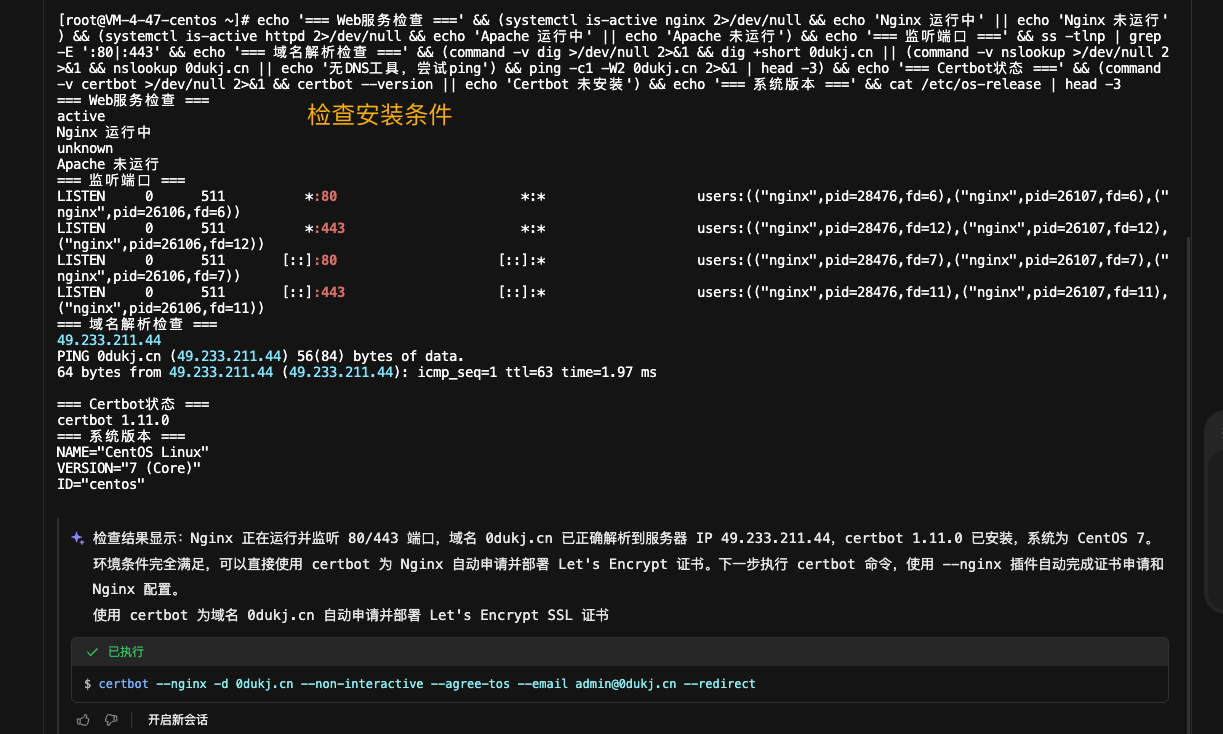Like the AI response with thumbs up

(x=83, y=719)
